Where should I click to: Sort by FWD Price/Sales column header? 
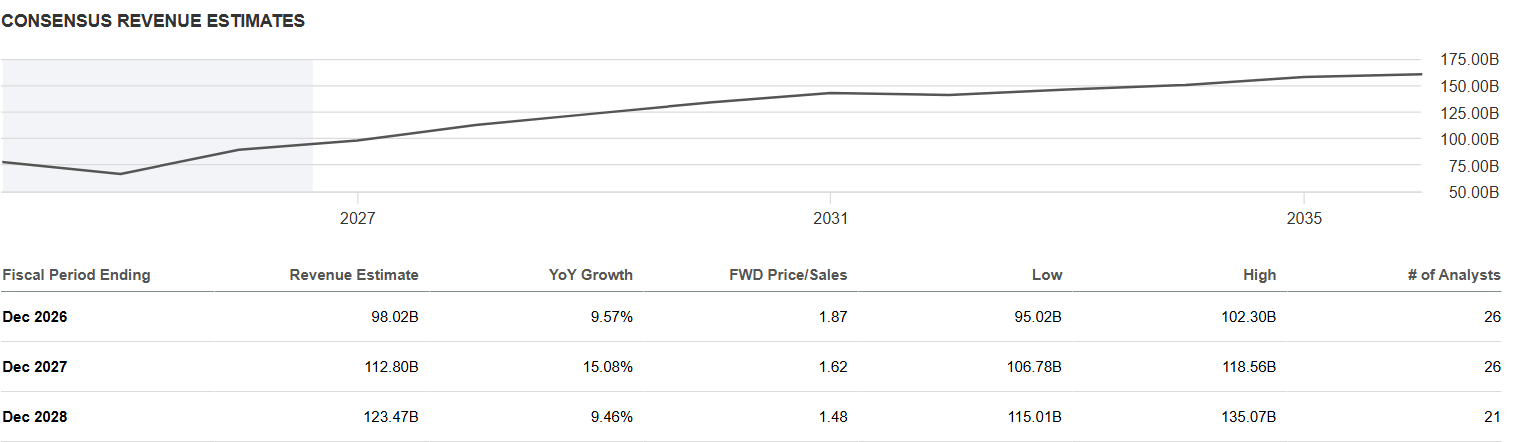point(788,275)
